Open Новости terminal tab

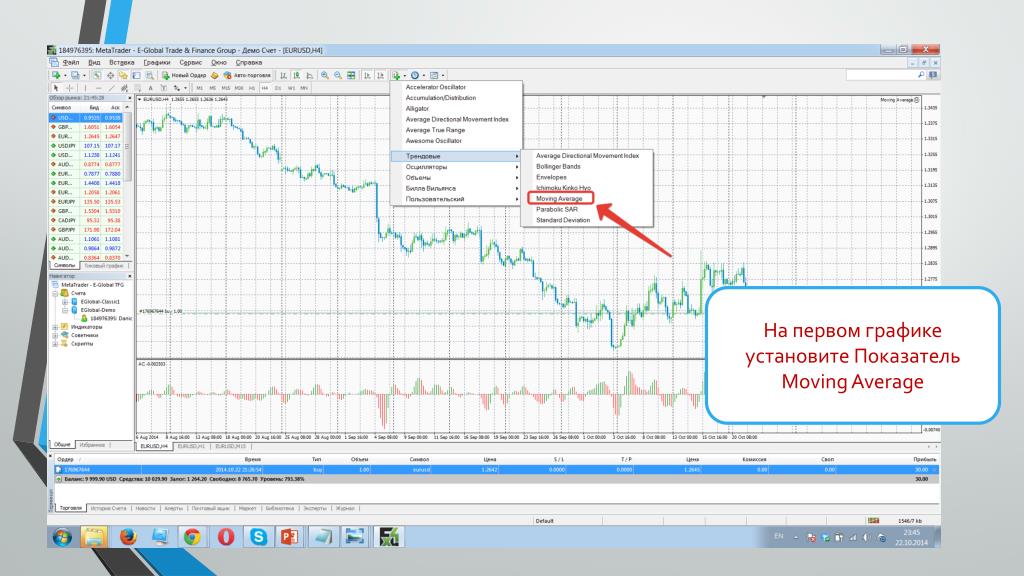(x=145, y=508)
